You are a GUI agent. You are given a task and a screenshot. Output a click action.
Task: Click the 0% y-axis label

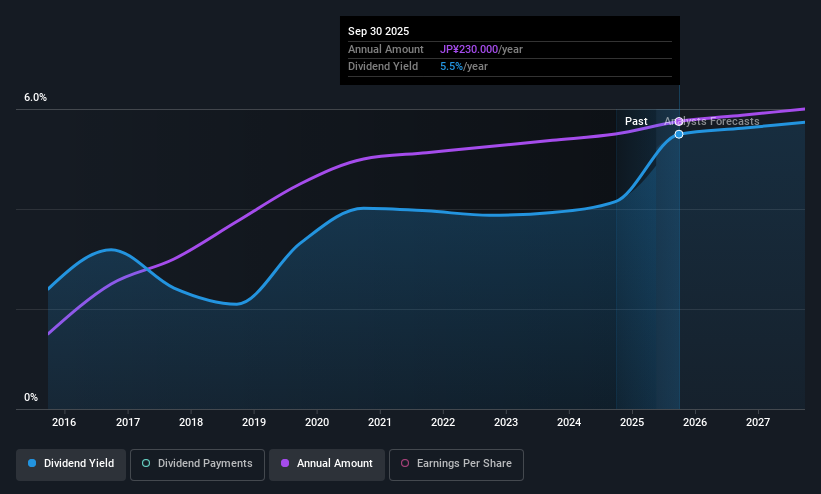pyautogui.click(x=31, y=397)
